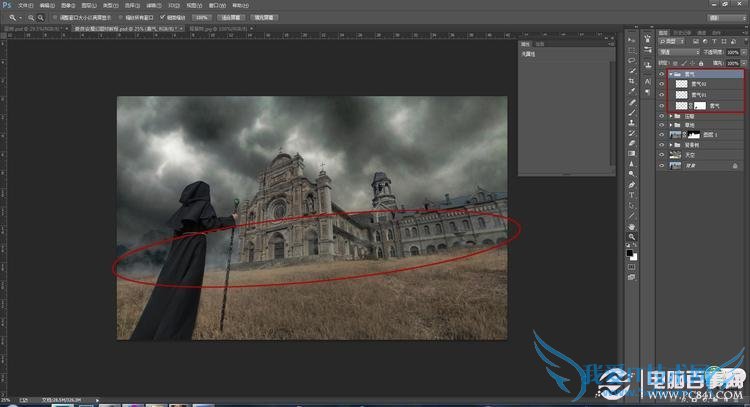Collapse the 雾气 layer group
The image size is (750, 407).
(x=671, y=74)
